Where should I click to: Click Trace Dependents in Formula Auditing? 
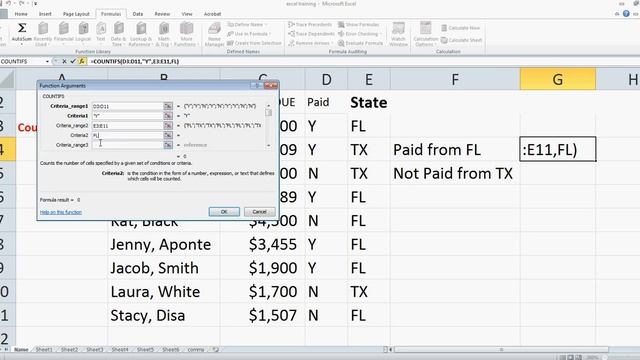(311, 34)
